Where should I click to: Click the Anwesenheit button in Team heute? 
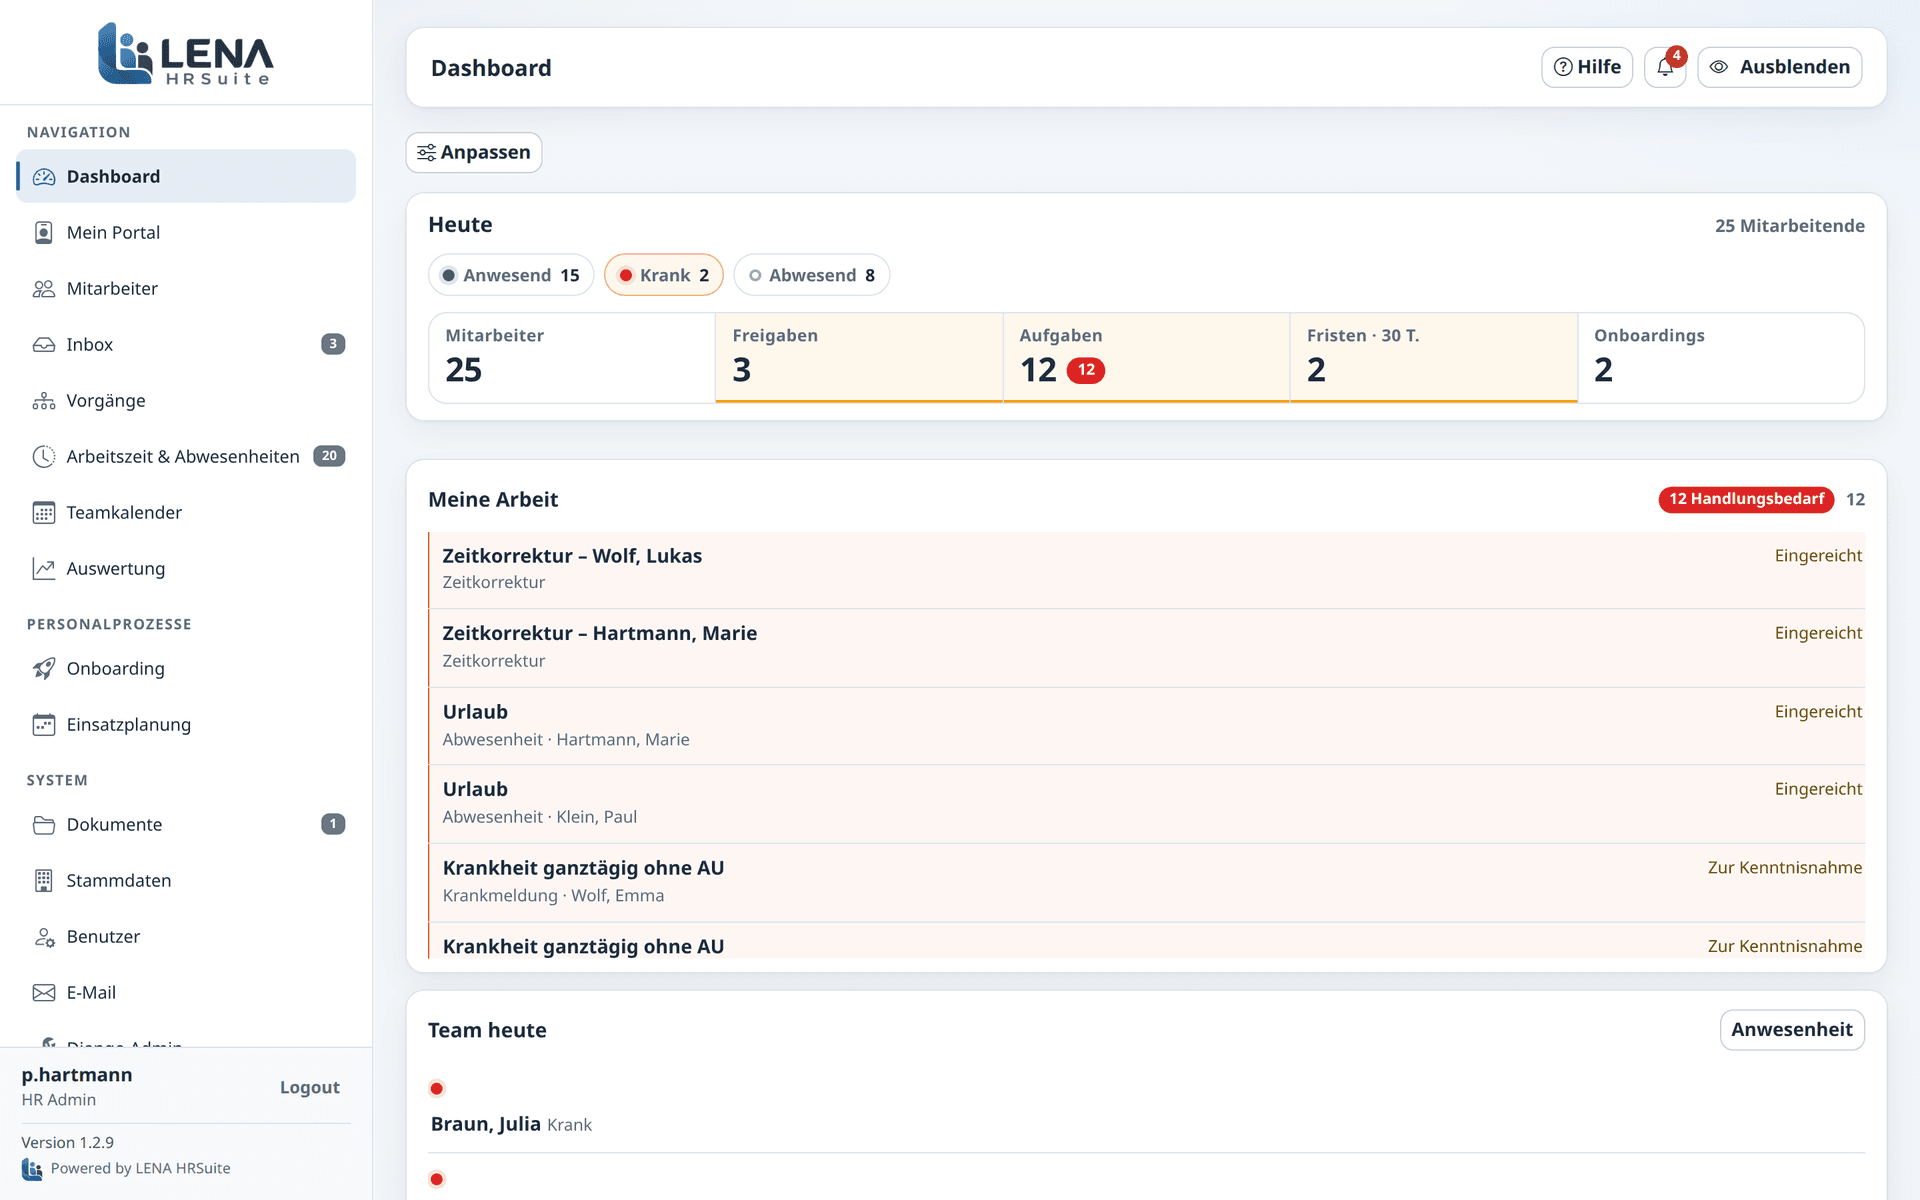click(1792, 1030)
